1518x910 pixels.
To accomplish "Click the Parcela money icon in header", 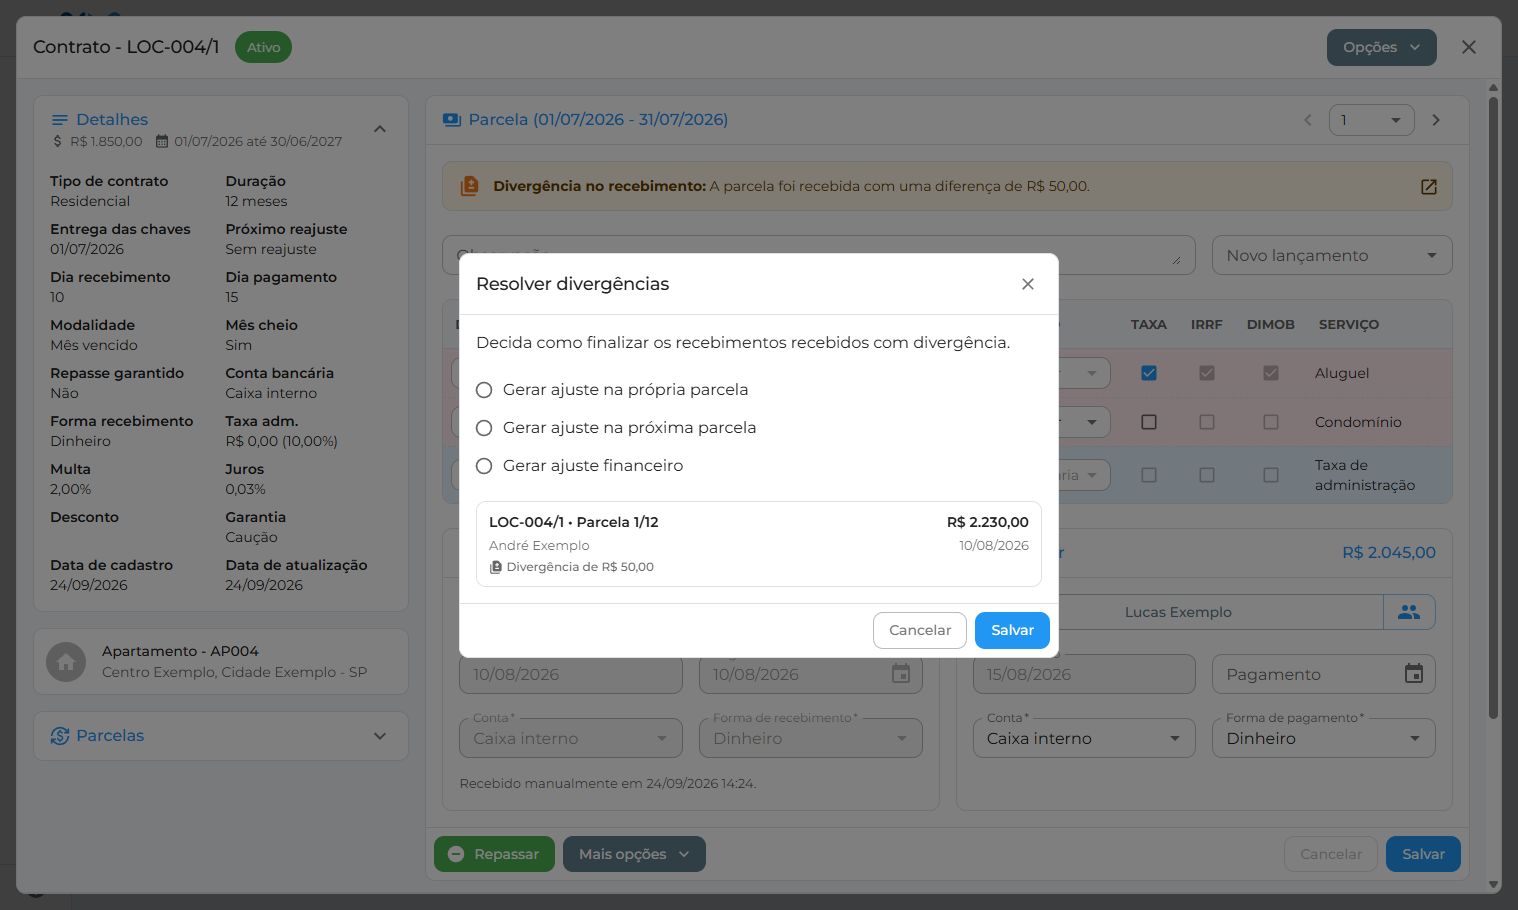I will [x=452, y=120].
